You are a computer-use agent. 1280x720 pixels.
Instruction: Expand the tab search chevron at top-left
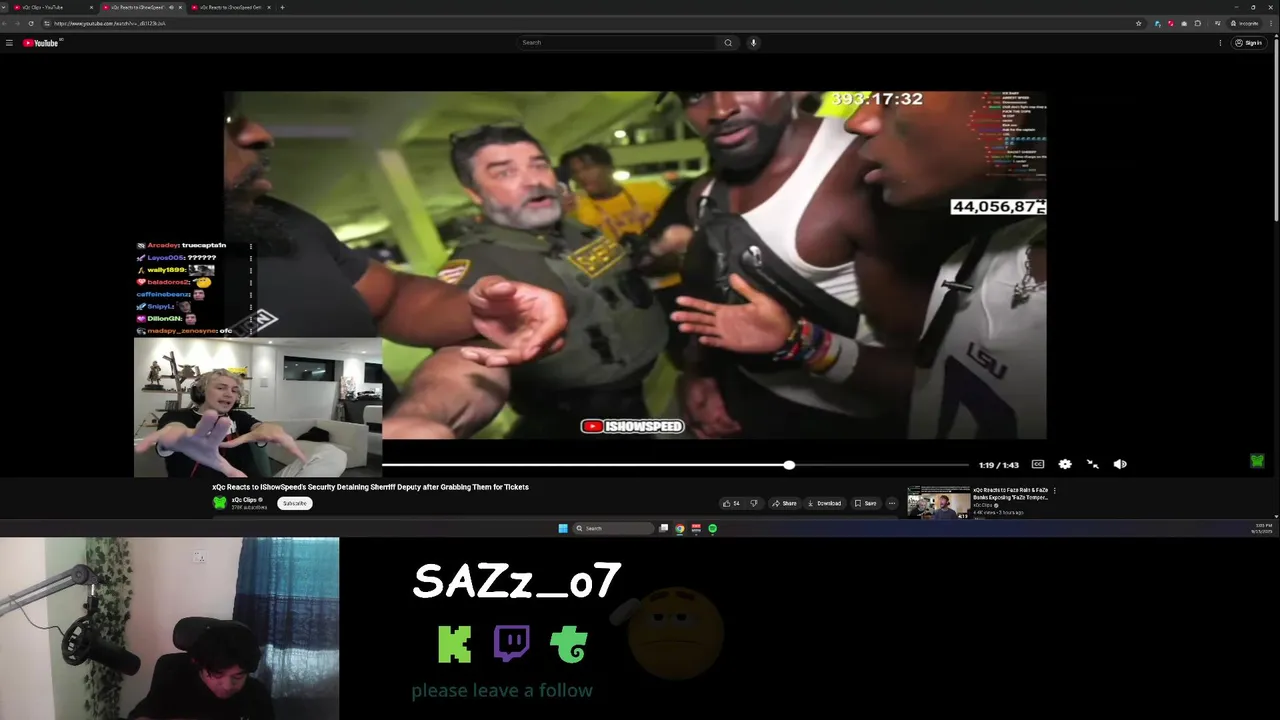click(x=4, y=7)
